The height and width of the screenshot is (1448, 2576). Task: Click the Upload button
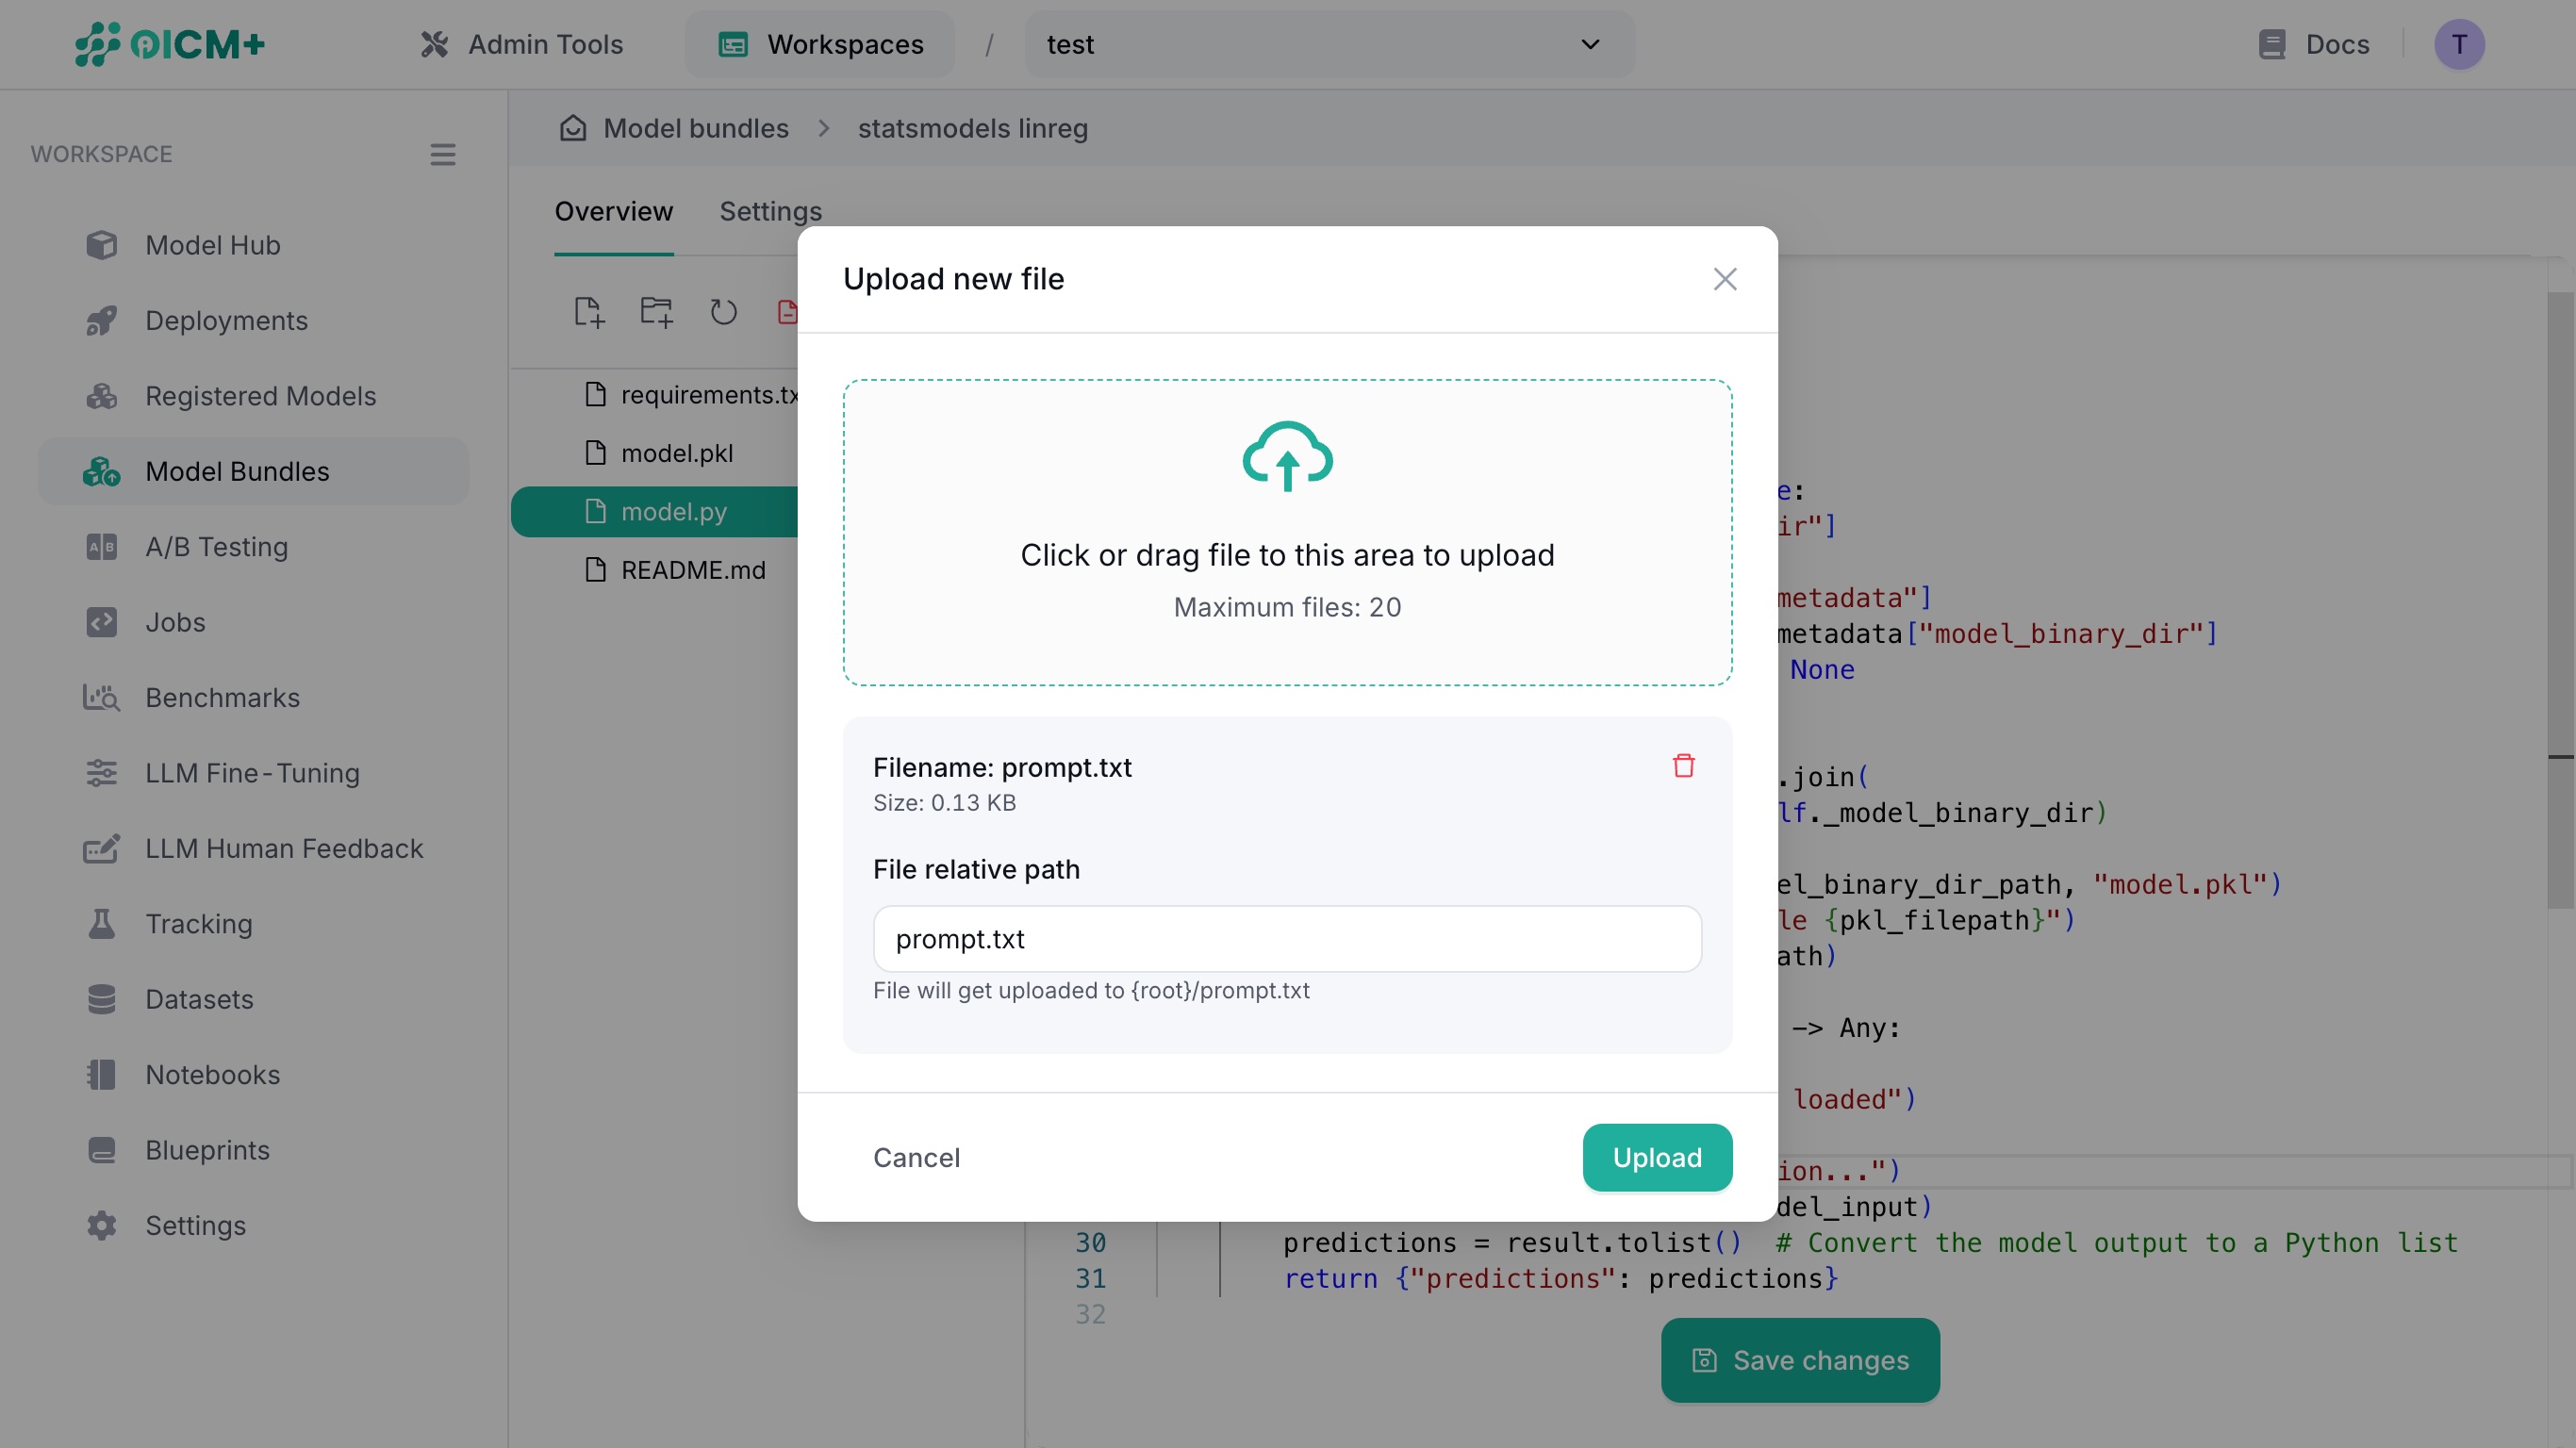click(x=1656, y=1157)
